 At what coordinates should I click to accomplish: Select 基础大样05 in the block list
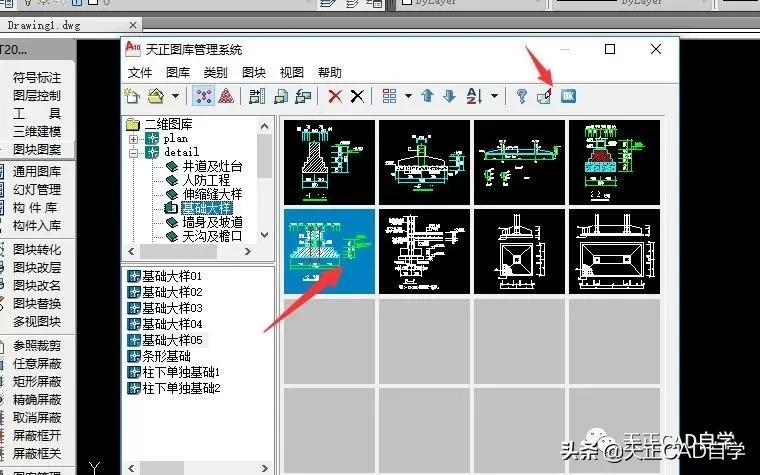click(172, 340)
